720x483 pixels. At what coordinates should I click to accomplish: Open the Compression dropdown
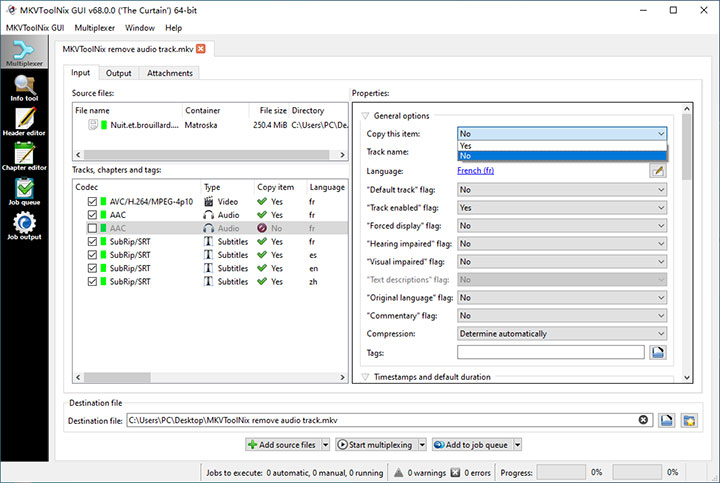tap(561, 334)
